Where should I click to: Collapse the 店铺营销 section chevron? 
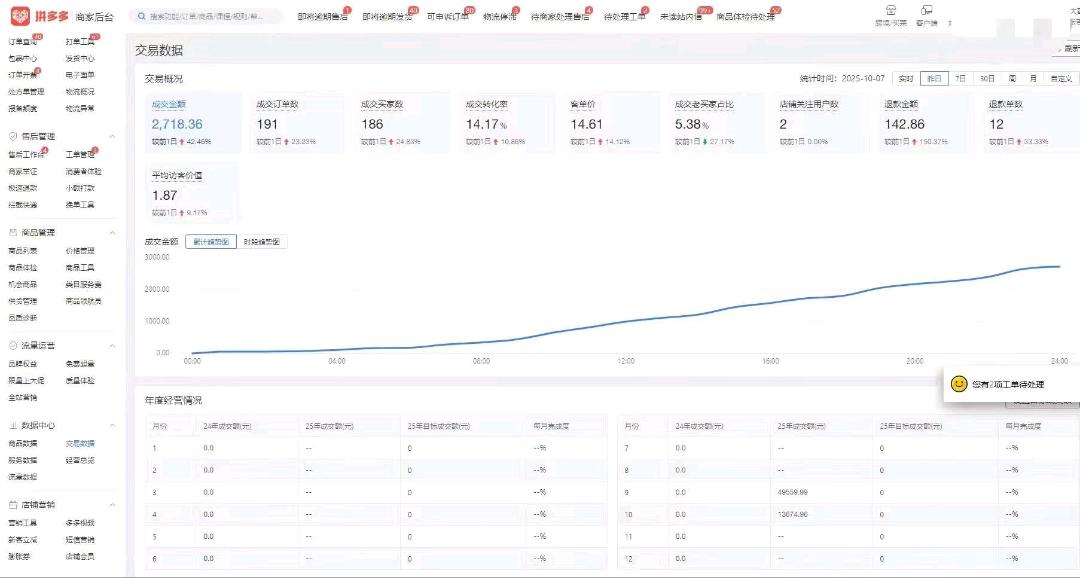pos(112,505)
